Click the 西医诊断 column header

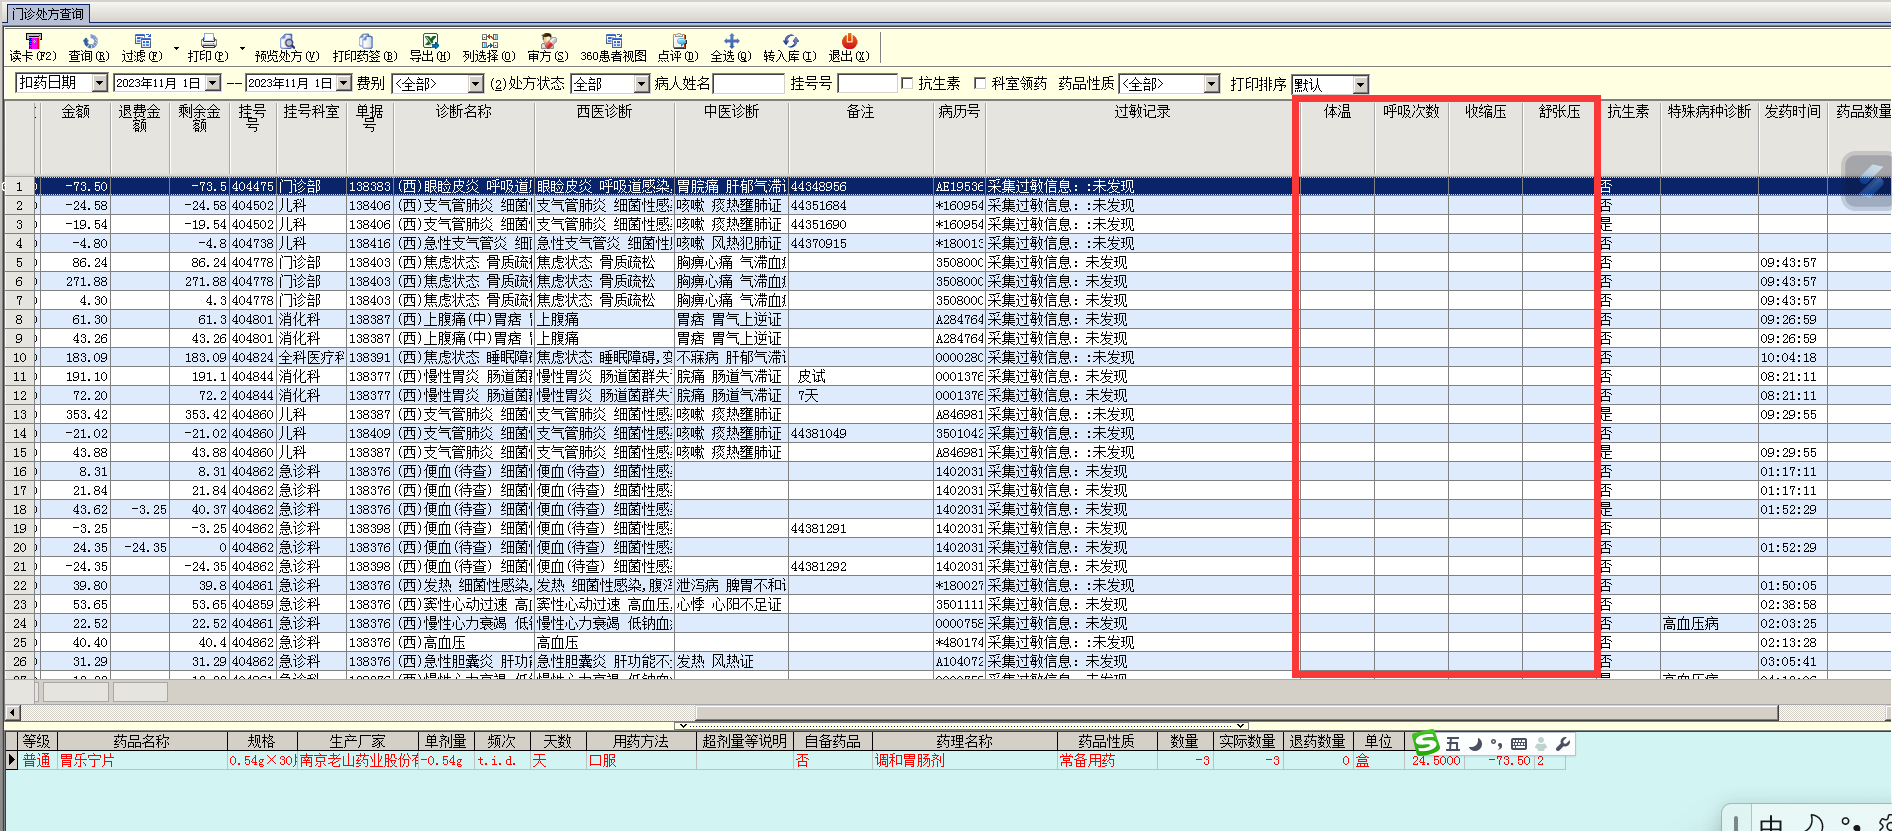pos(604,137)
